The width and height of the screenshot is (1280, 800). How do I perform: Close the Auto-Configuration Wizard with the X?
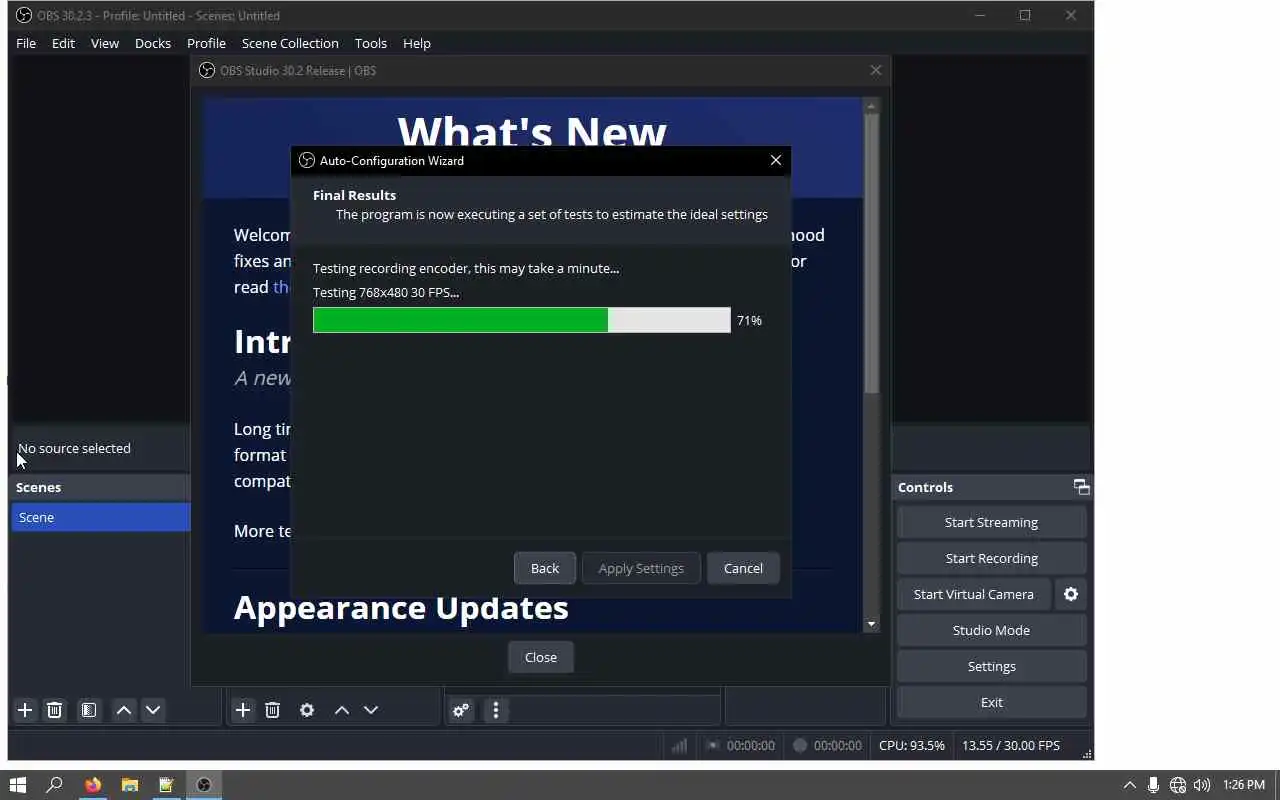tap(776, 160)
